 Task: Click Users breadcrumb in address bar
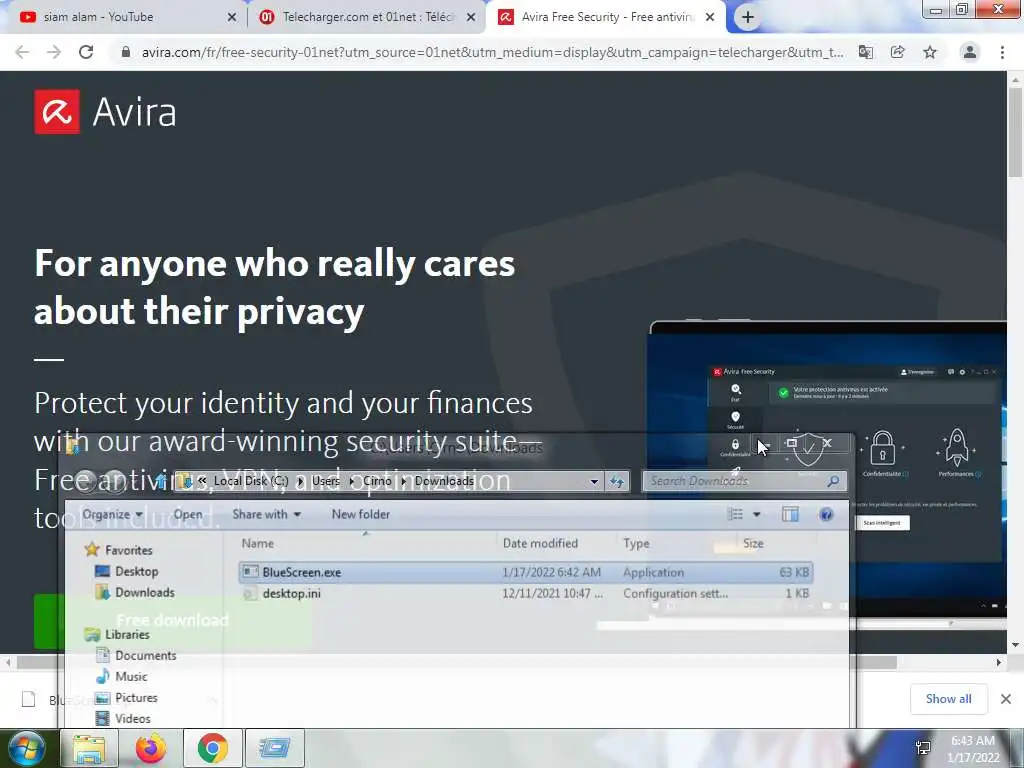(326, 481)
